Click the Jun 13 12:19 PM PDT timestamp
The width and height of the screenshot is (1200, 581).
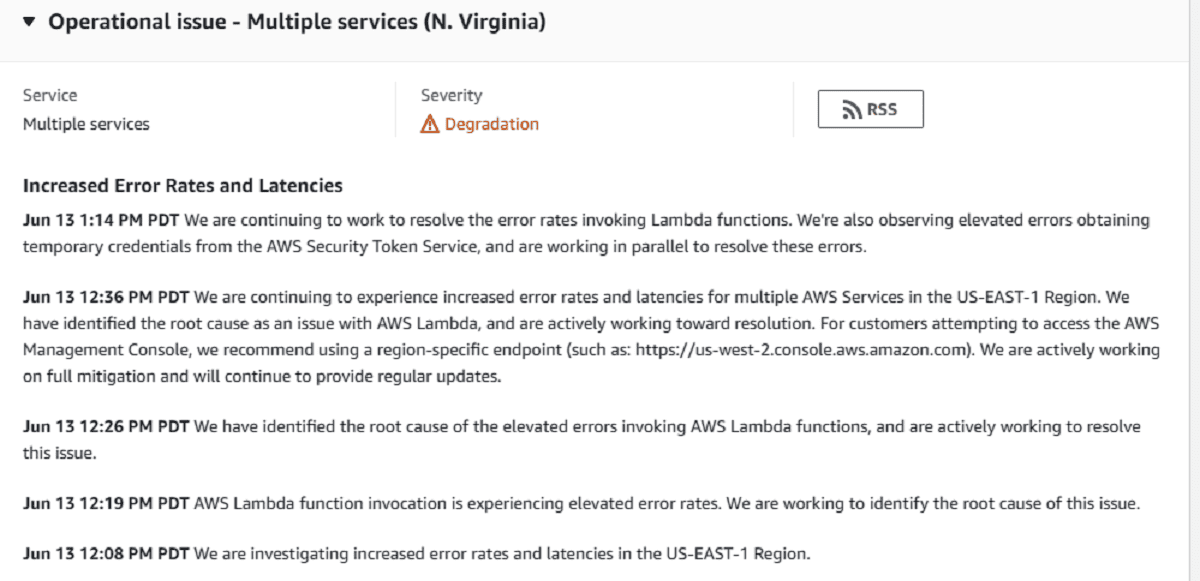106,504
